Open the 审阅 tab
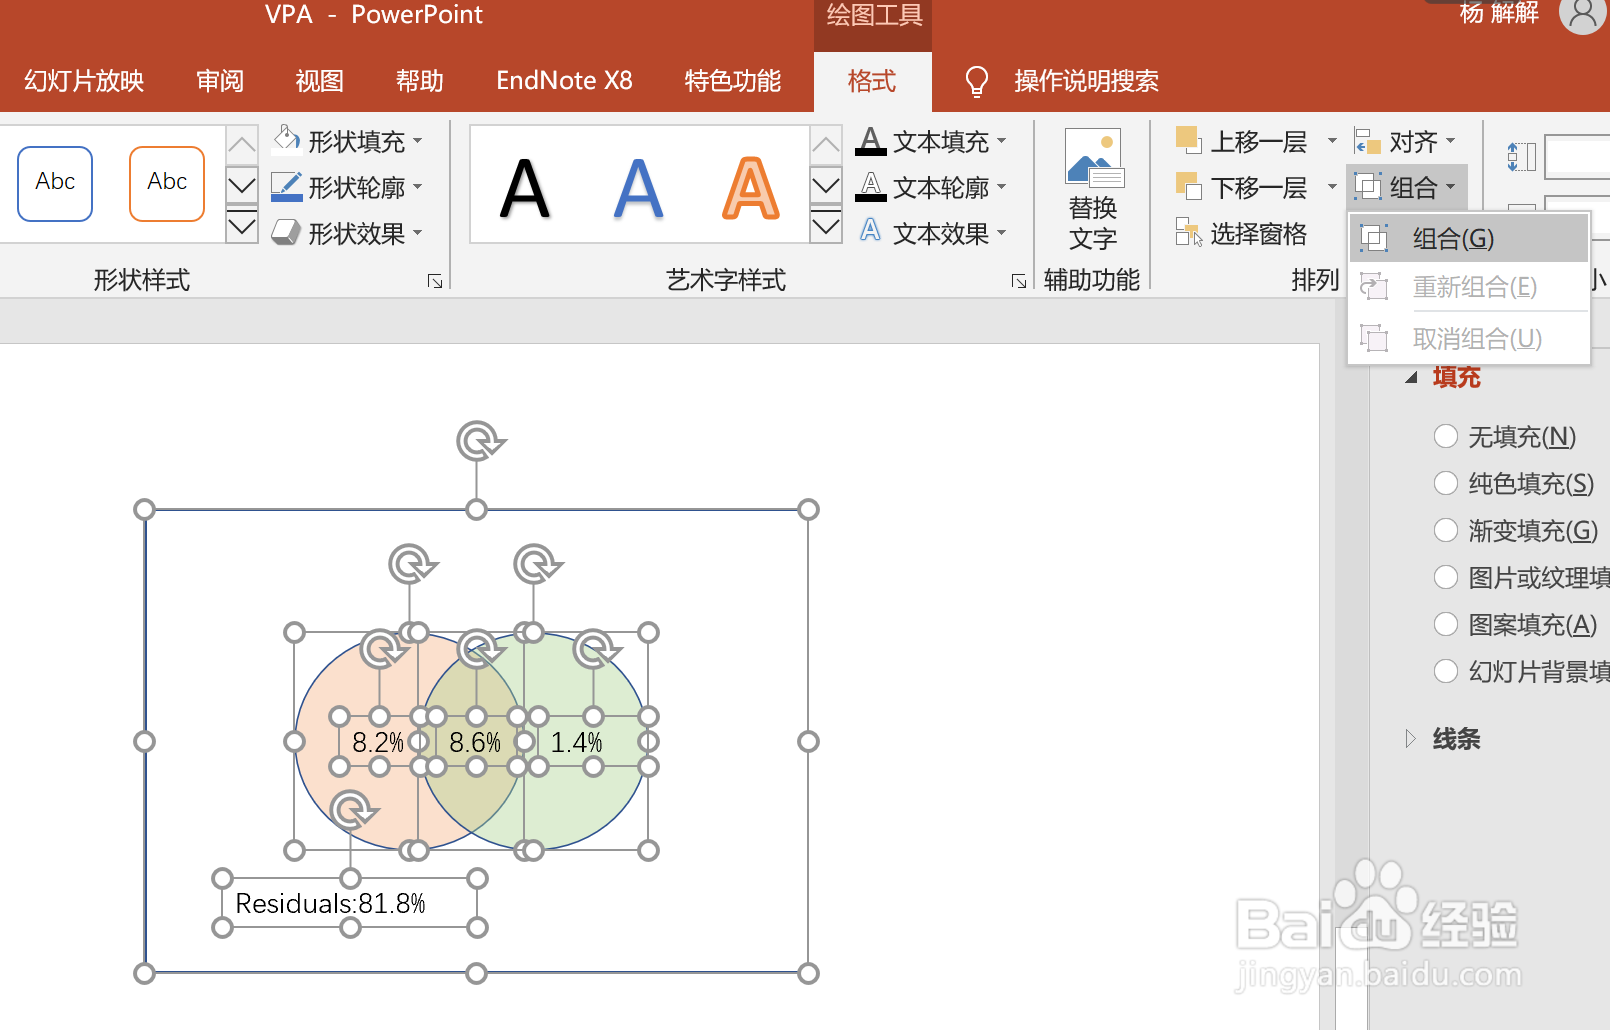1610x1030 pixels. pos(220,81)
